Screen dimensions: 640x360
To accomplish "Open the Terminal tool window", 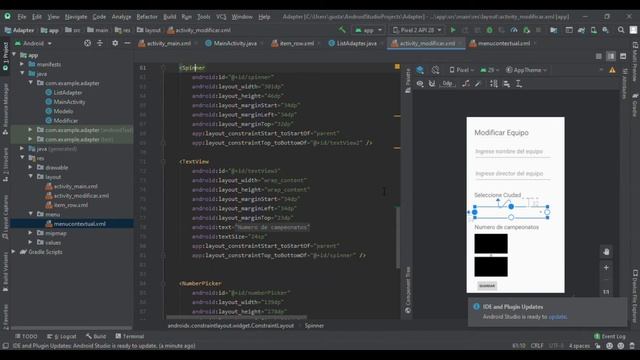I will (x=130, y=336).
